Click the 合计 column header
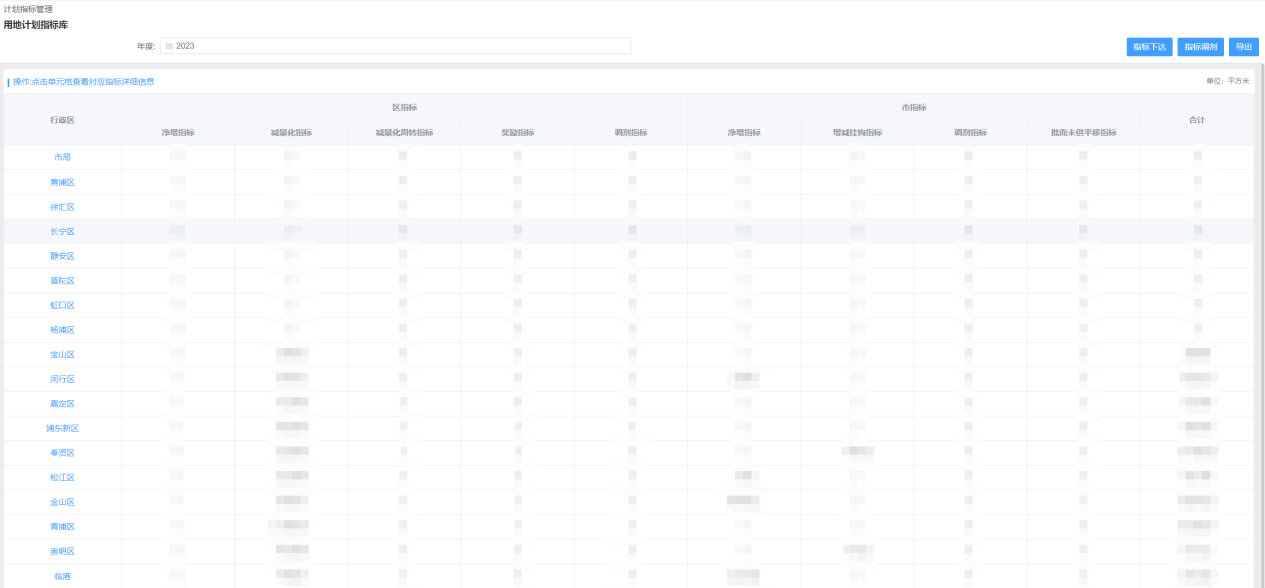Image resolution: width=1265 pixels, height=588 pixels. click(x=1196, y=120)
